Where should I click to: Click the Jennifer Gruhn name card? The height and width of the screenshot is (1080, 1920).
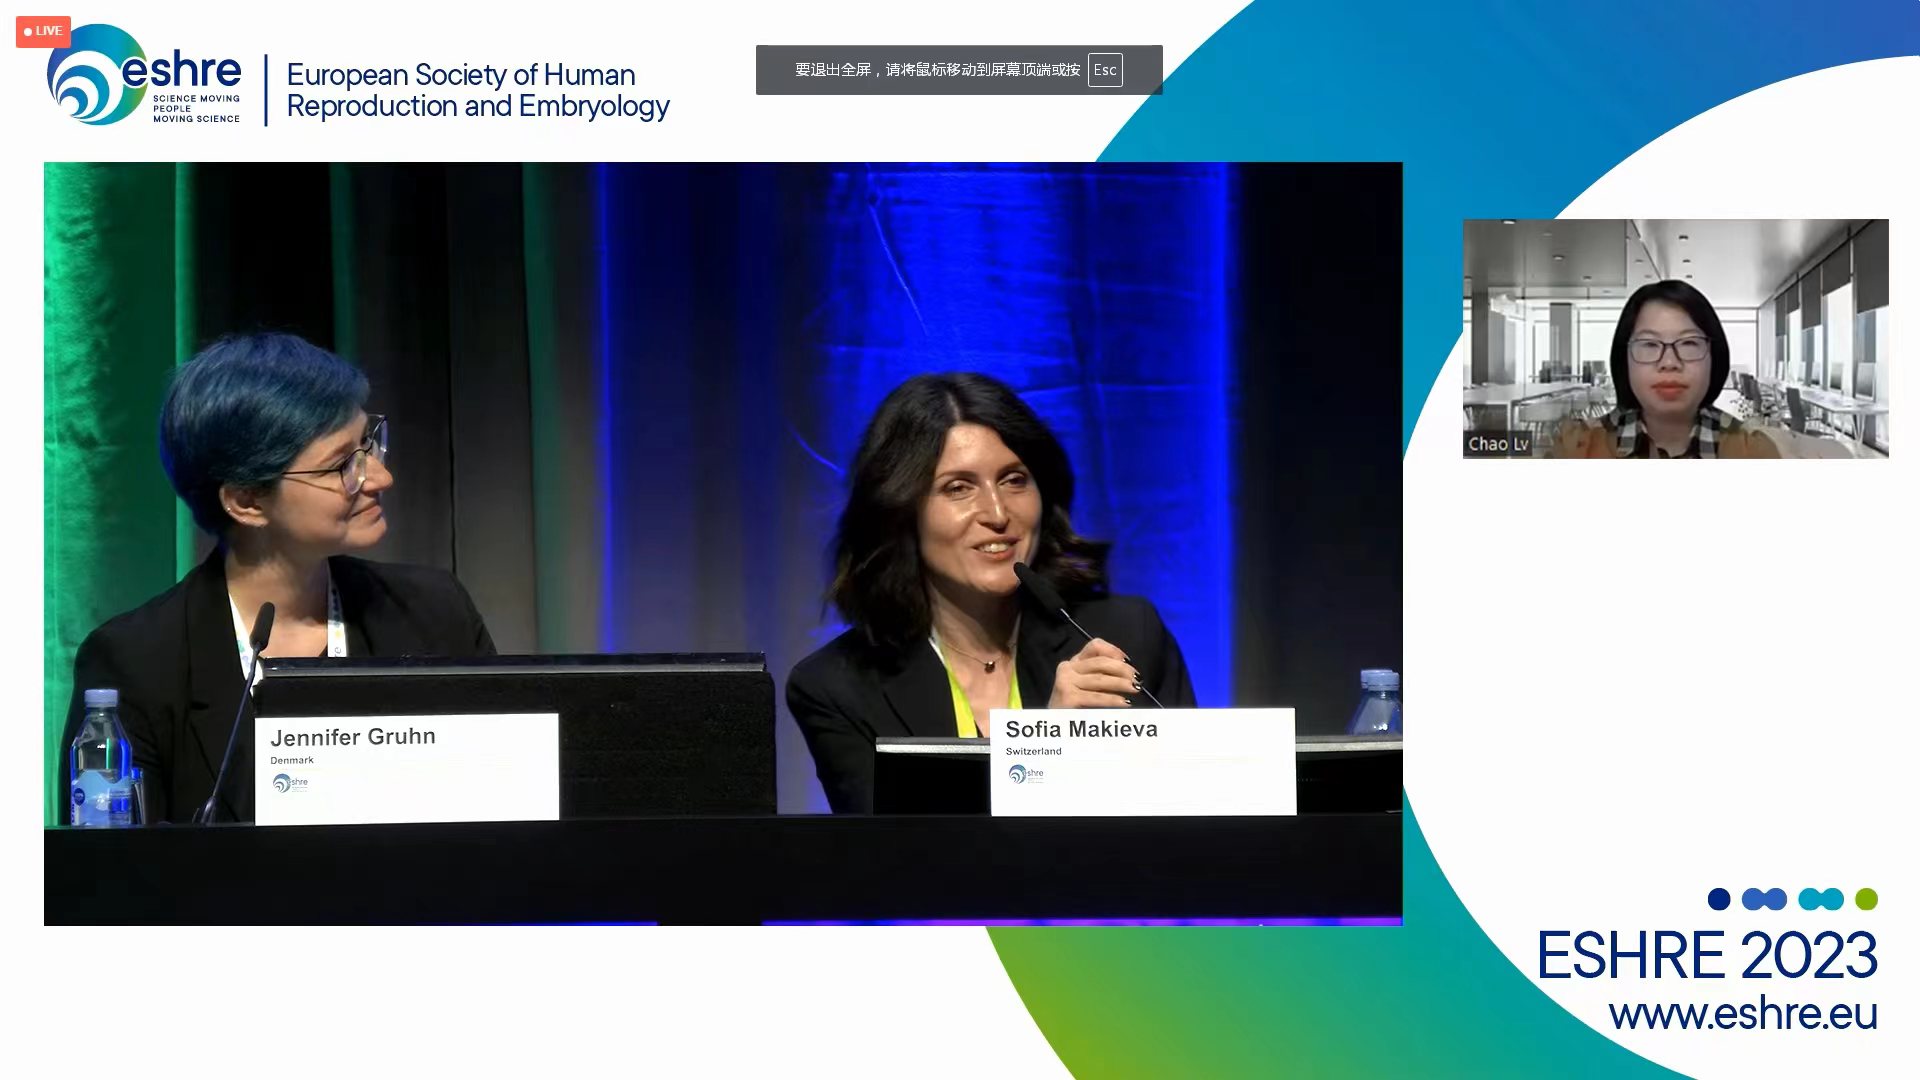click(406, 767)
